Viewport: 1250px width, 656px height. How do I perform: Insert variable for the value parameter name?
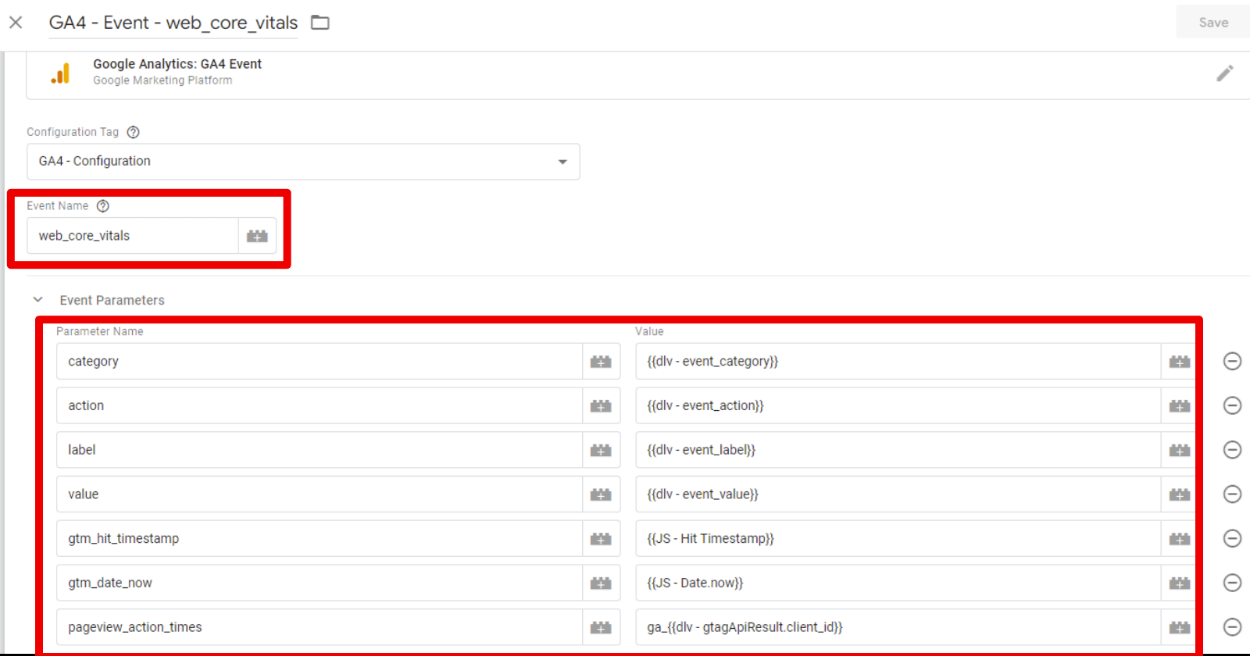pos(601,494)
